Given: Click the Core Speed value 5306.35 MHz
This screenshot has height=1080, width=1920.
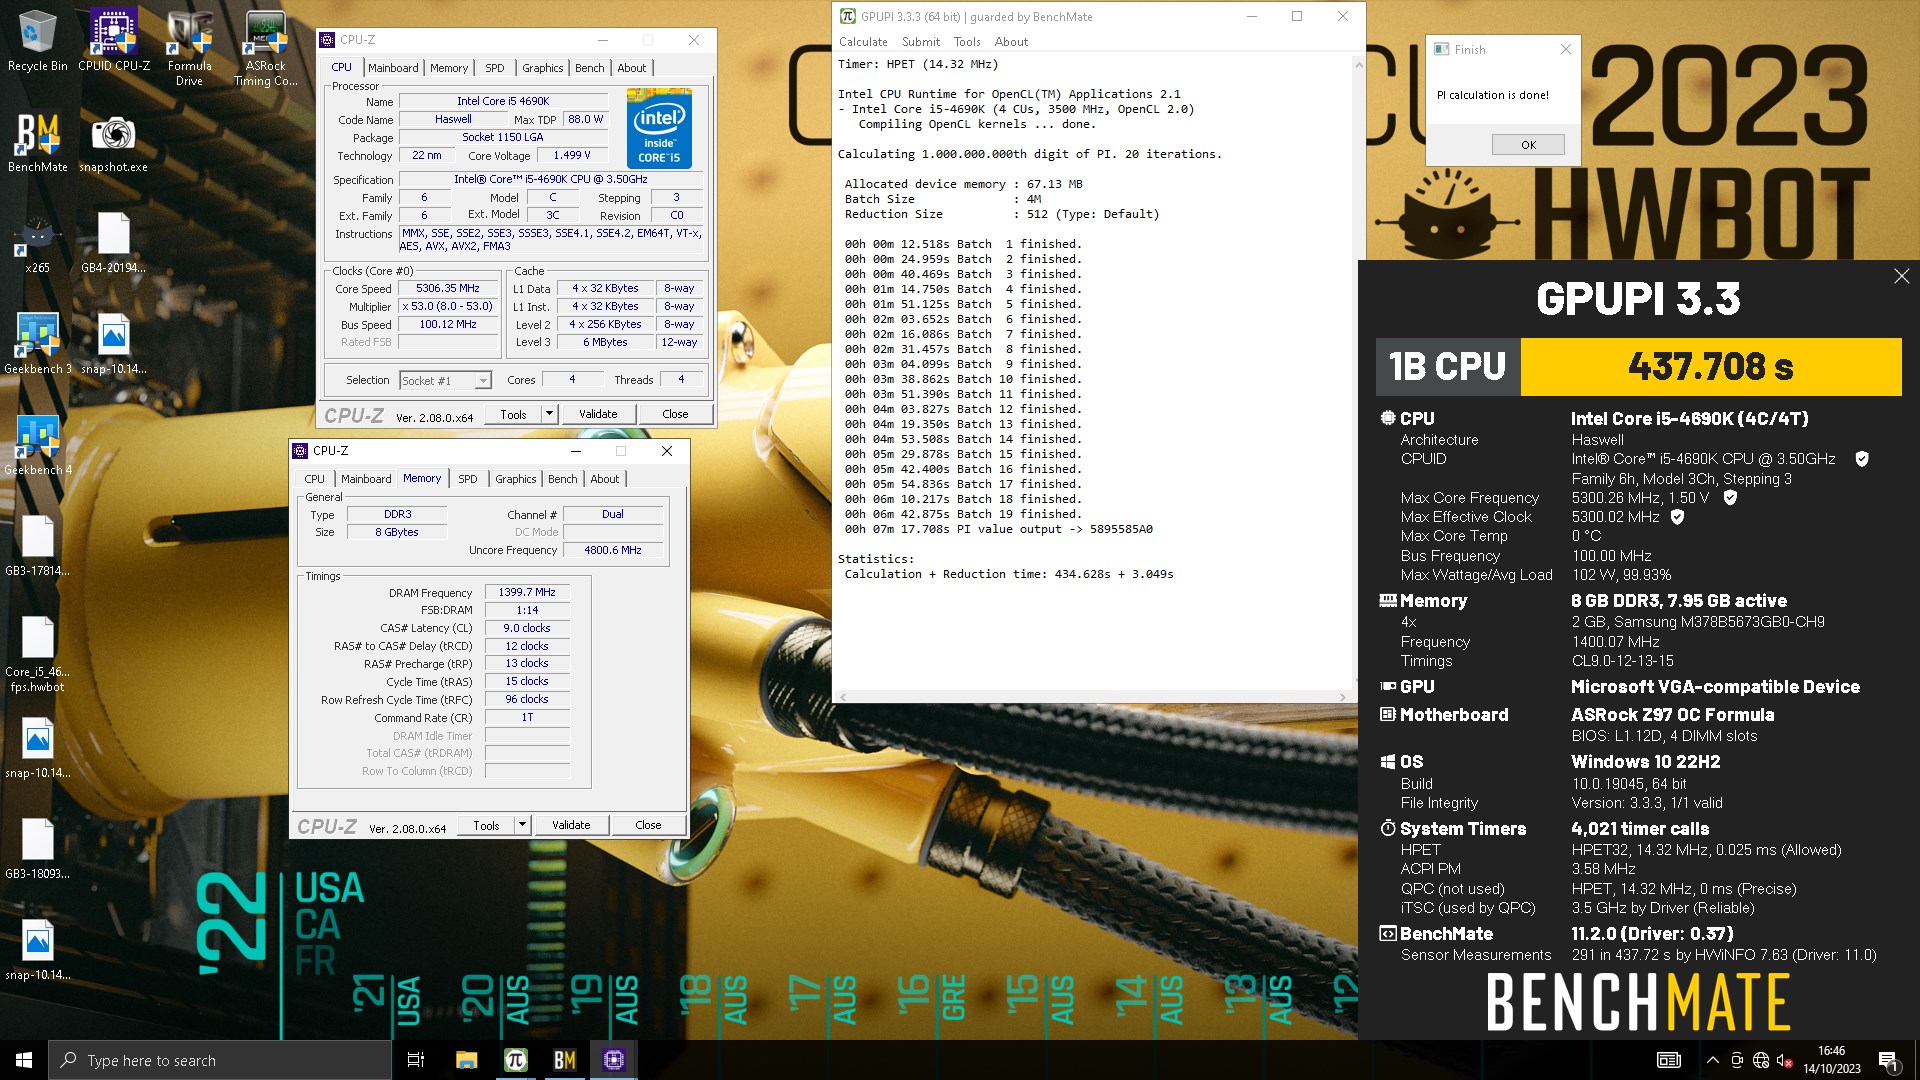Looking at the screenshot, I should point(448,288).
